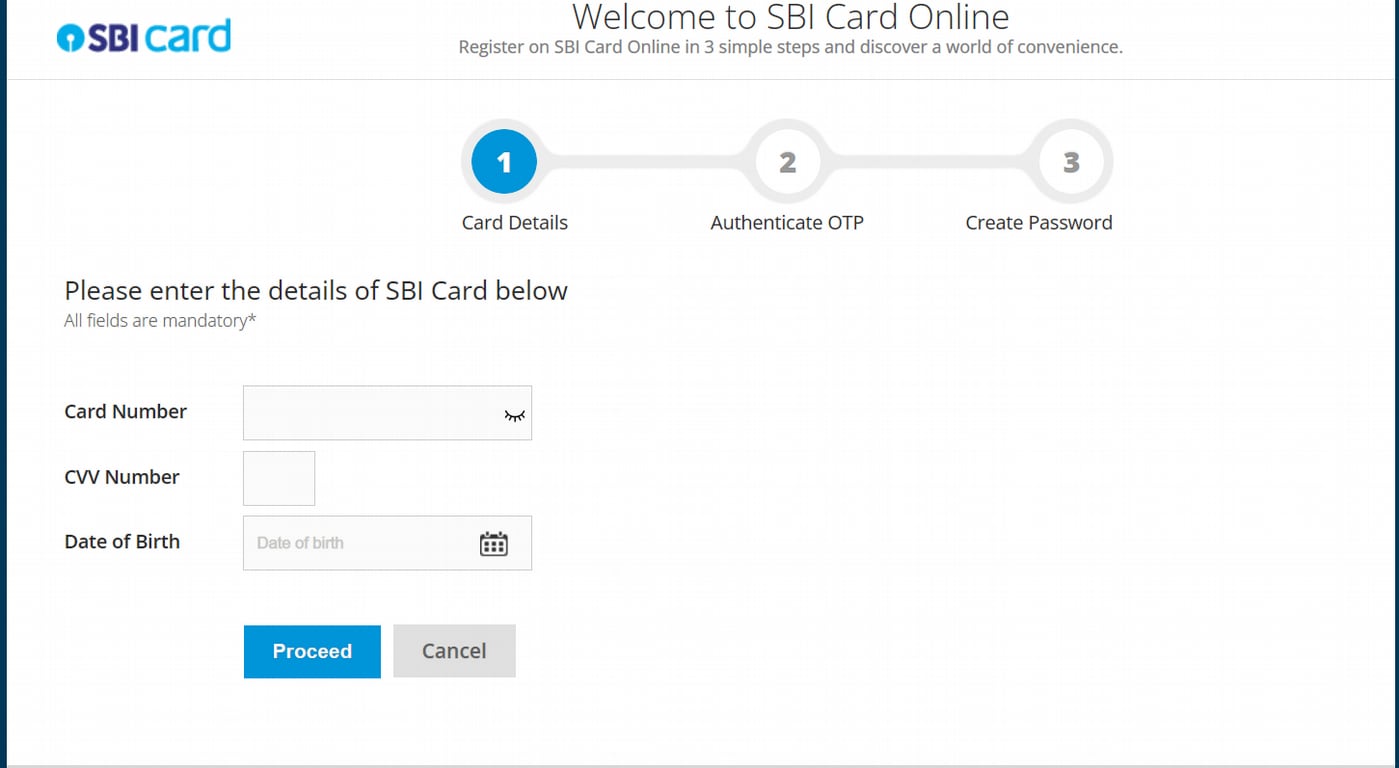Select step 1 circle for Card Details

pos(503,161)
